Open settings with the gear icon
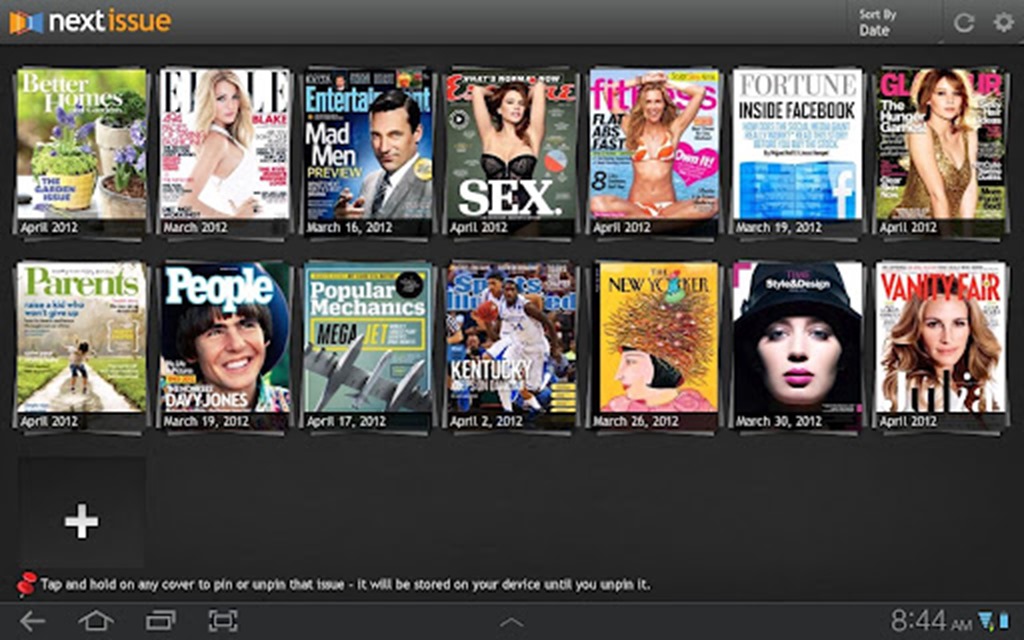Viewport: 1024px width, 640px height. [x=1002, y=23]
